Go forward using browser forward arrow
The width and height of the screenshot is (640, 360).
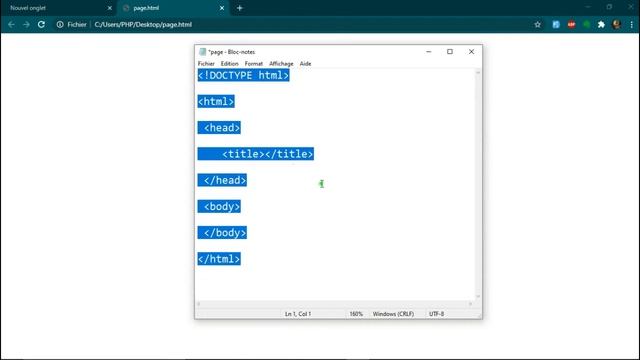26,24
